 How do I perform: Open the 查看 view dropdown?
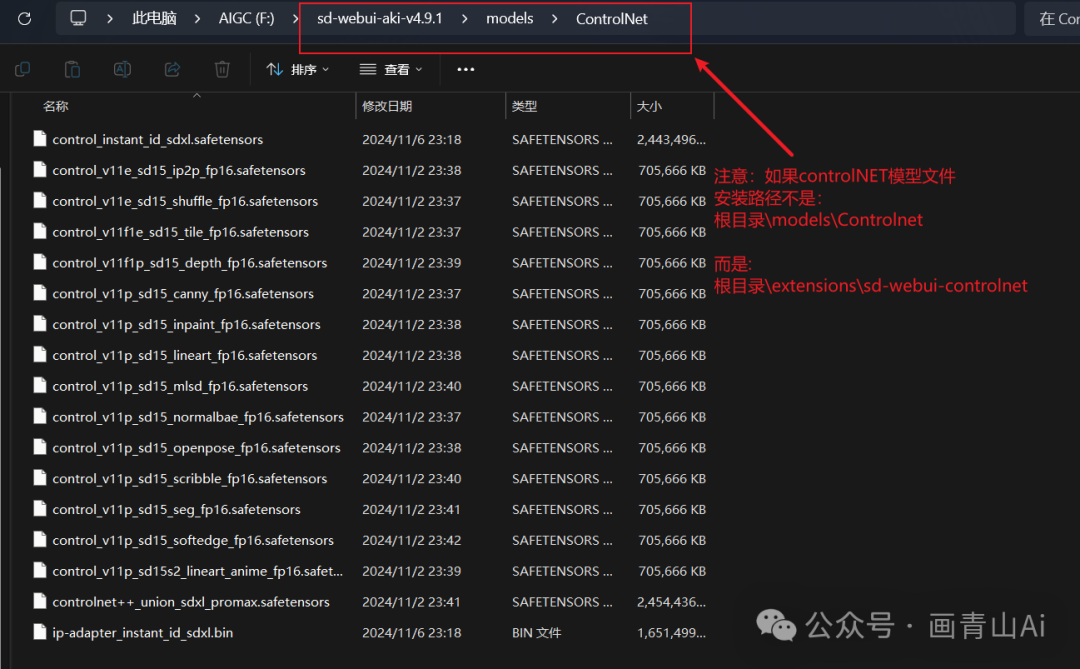[391, 69]
